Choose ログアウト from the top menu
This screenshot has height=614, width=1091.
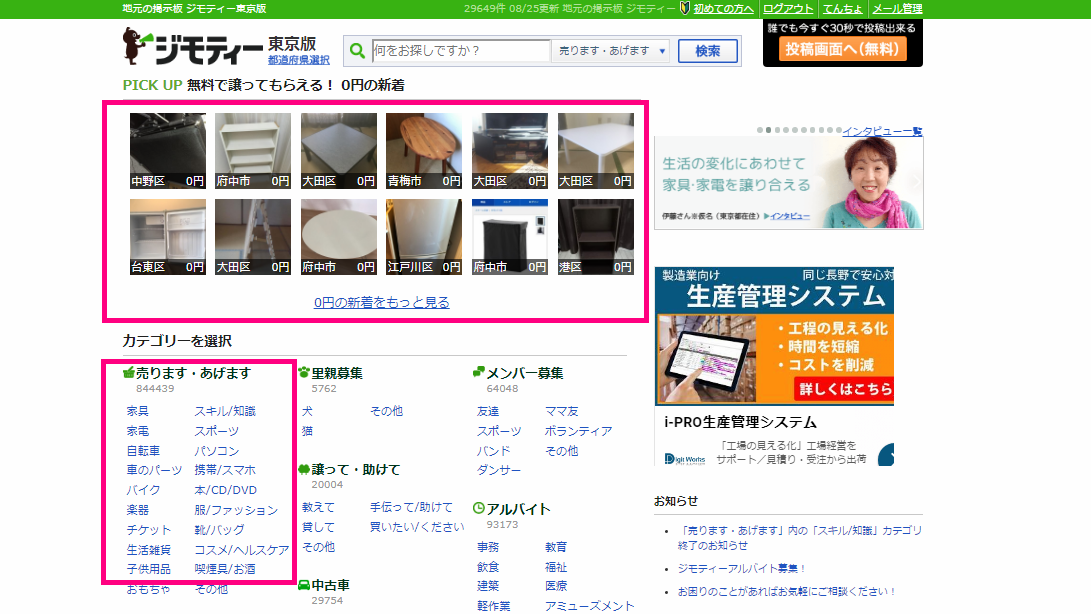coord(788,8)
